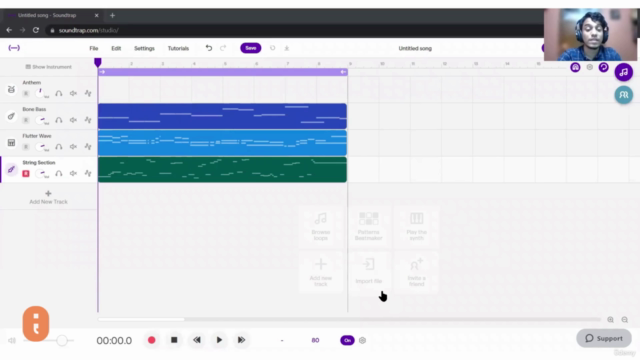Select the Flutter Wave synth icon

[11, 143]
